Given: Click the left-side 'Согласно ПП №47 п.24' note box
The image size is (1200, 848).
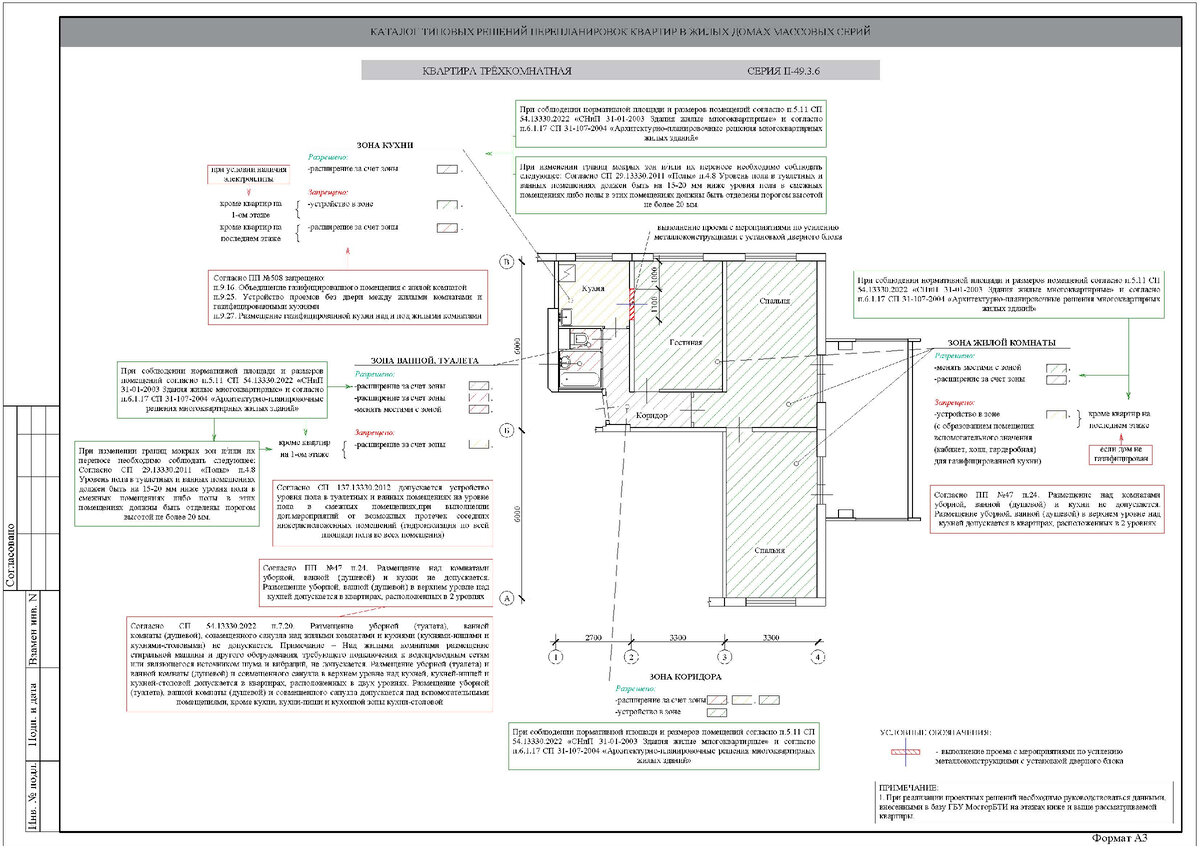Looking at the screenshot, I should pos(374,581).
